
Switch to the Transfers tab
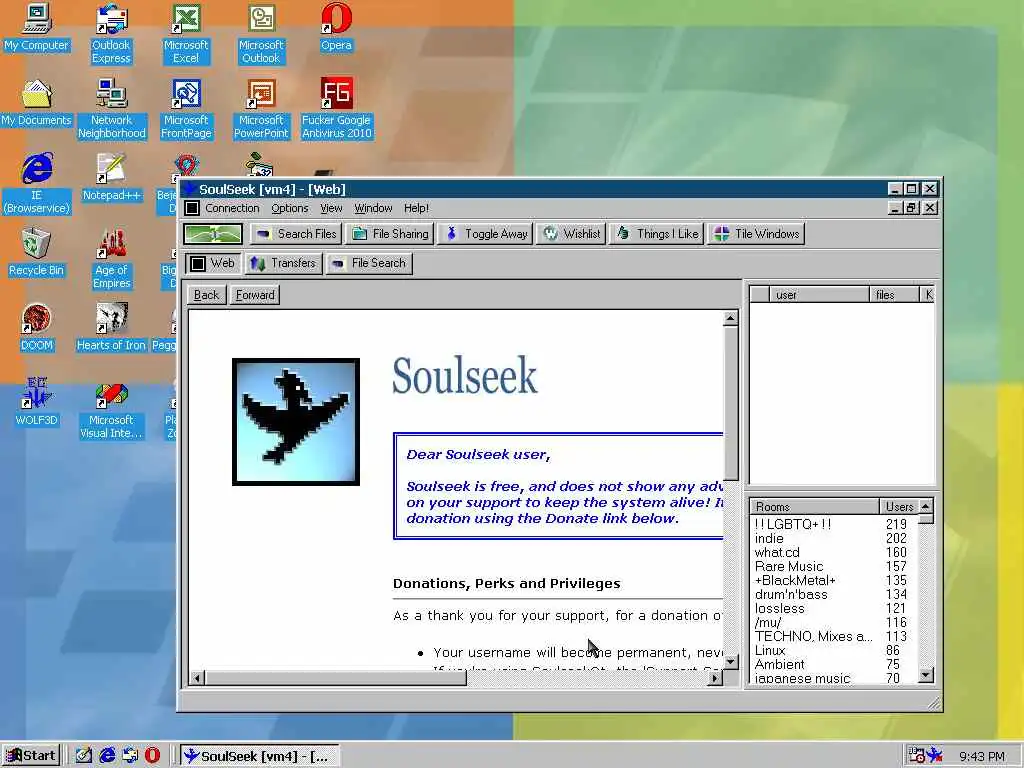pos(283,263)
